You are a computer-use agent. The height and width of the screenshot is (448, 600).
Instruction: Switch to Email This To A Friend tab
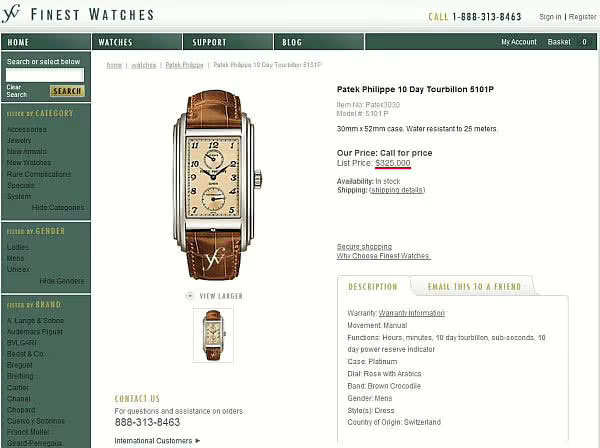tap(474, 287)
